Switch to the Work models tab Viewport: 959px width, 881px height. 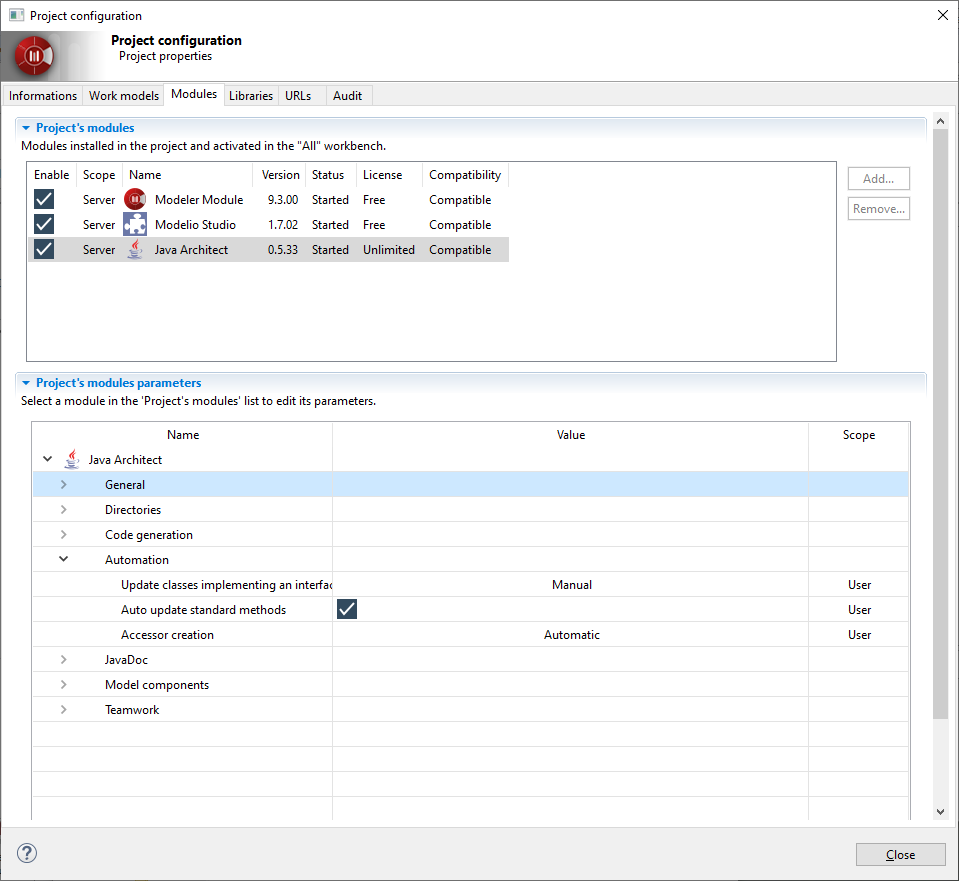pos(124,96)
